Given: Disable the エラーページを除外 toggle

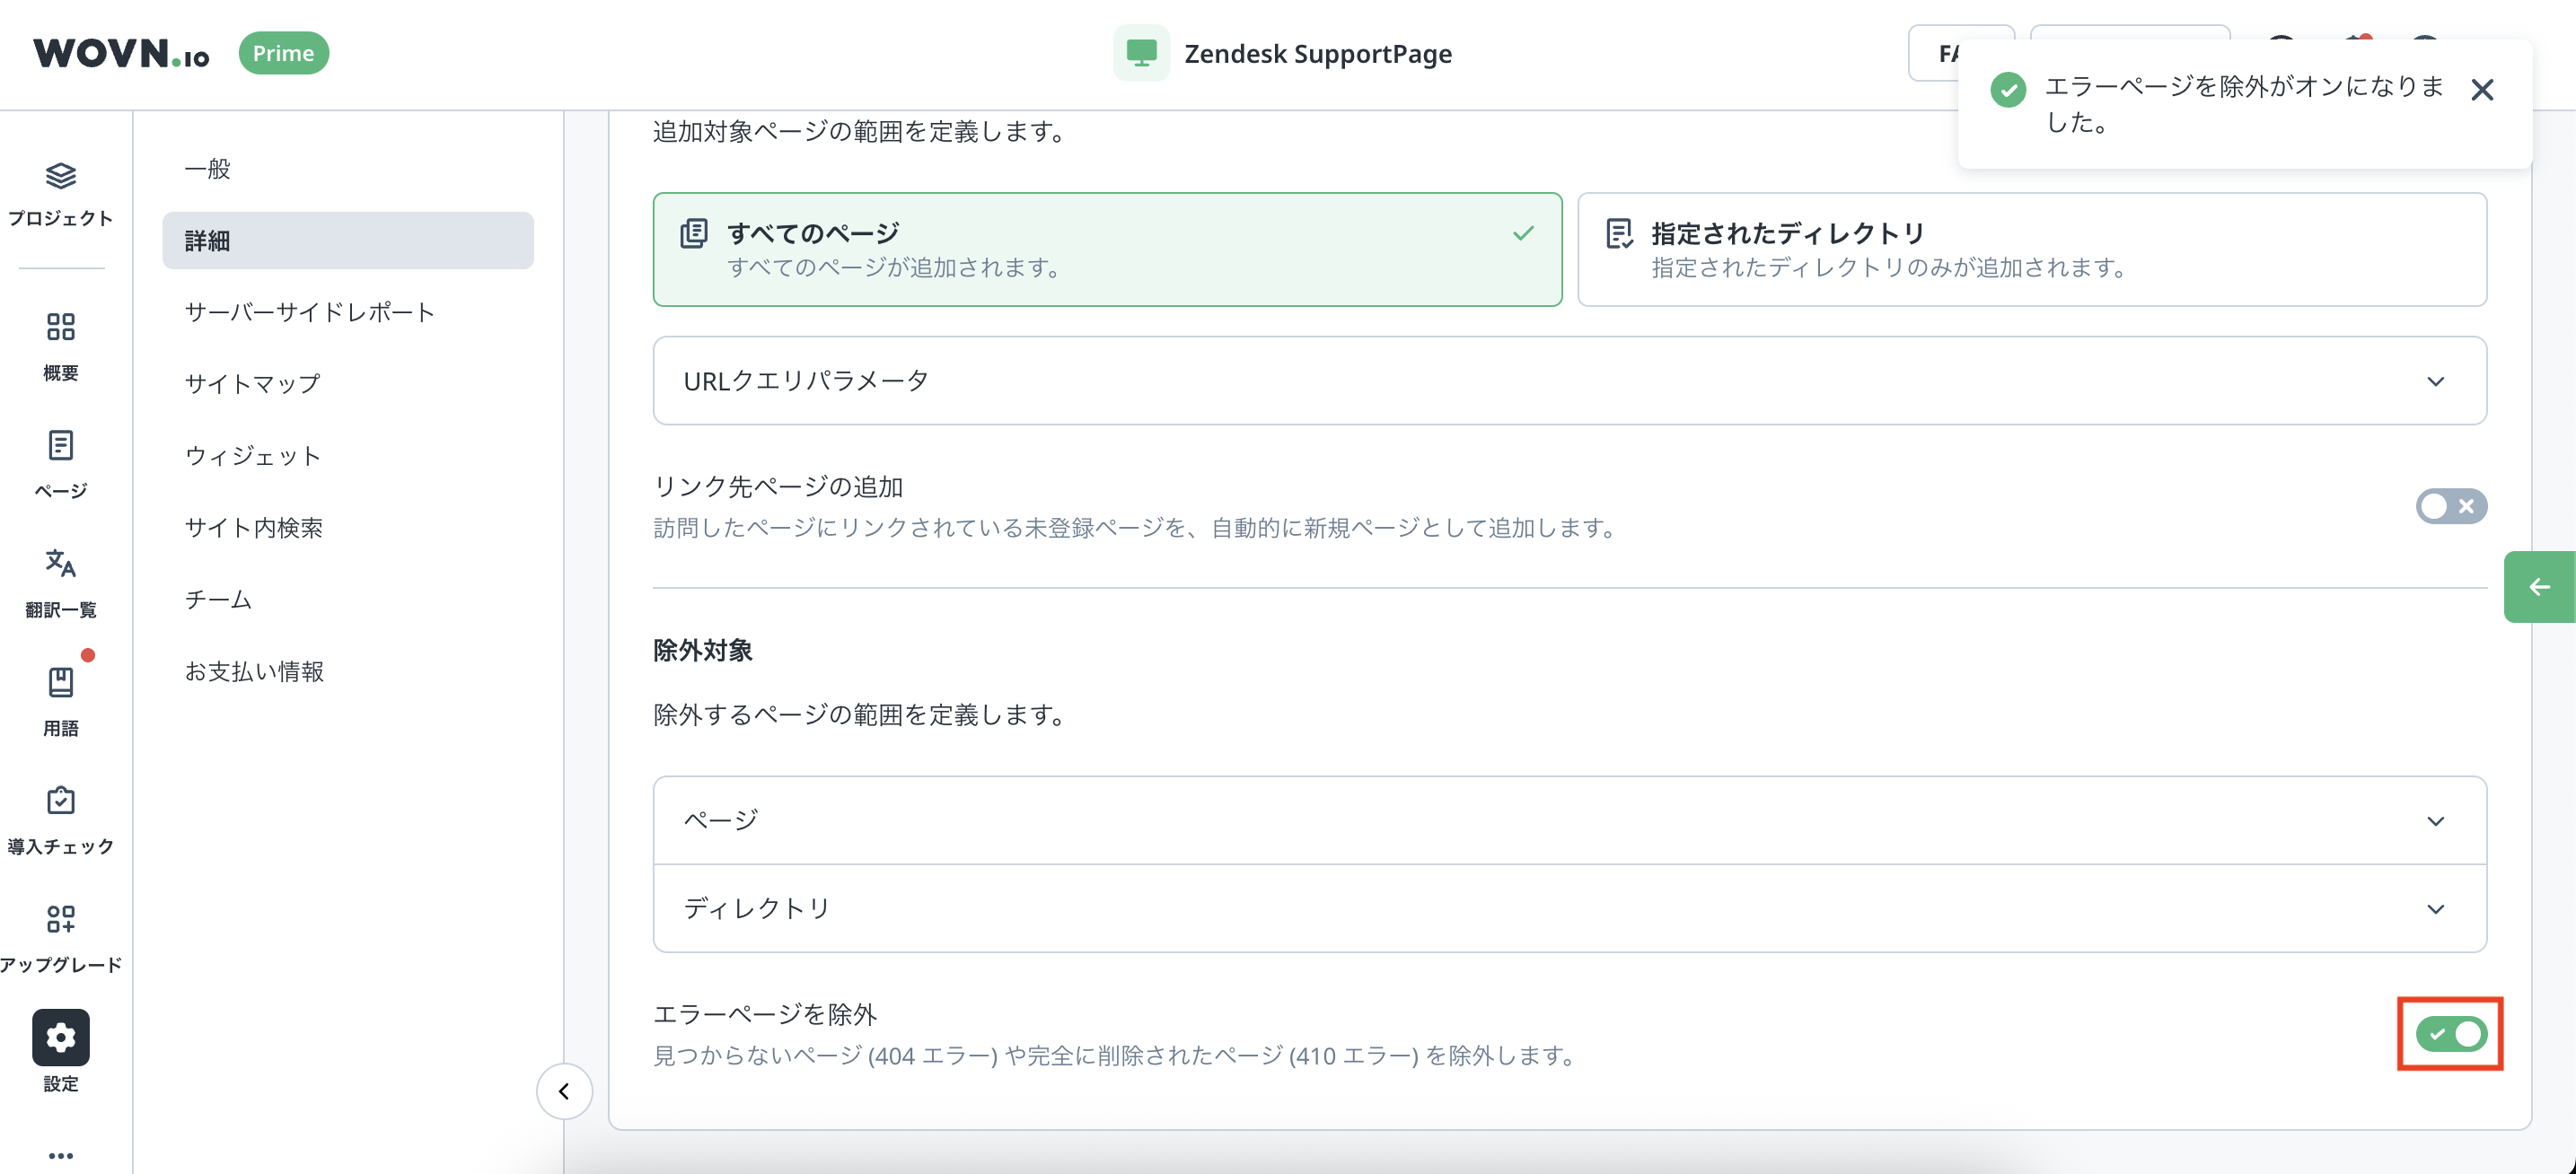Looking at the screenshot, I should (2450, 1034).
